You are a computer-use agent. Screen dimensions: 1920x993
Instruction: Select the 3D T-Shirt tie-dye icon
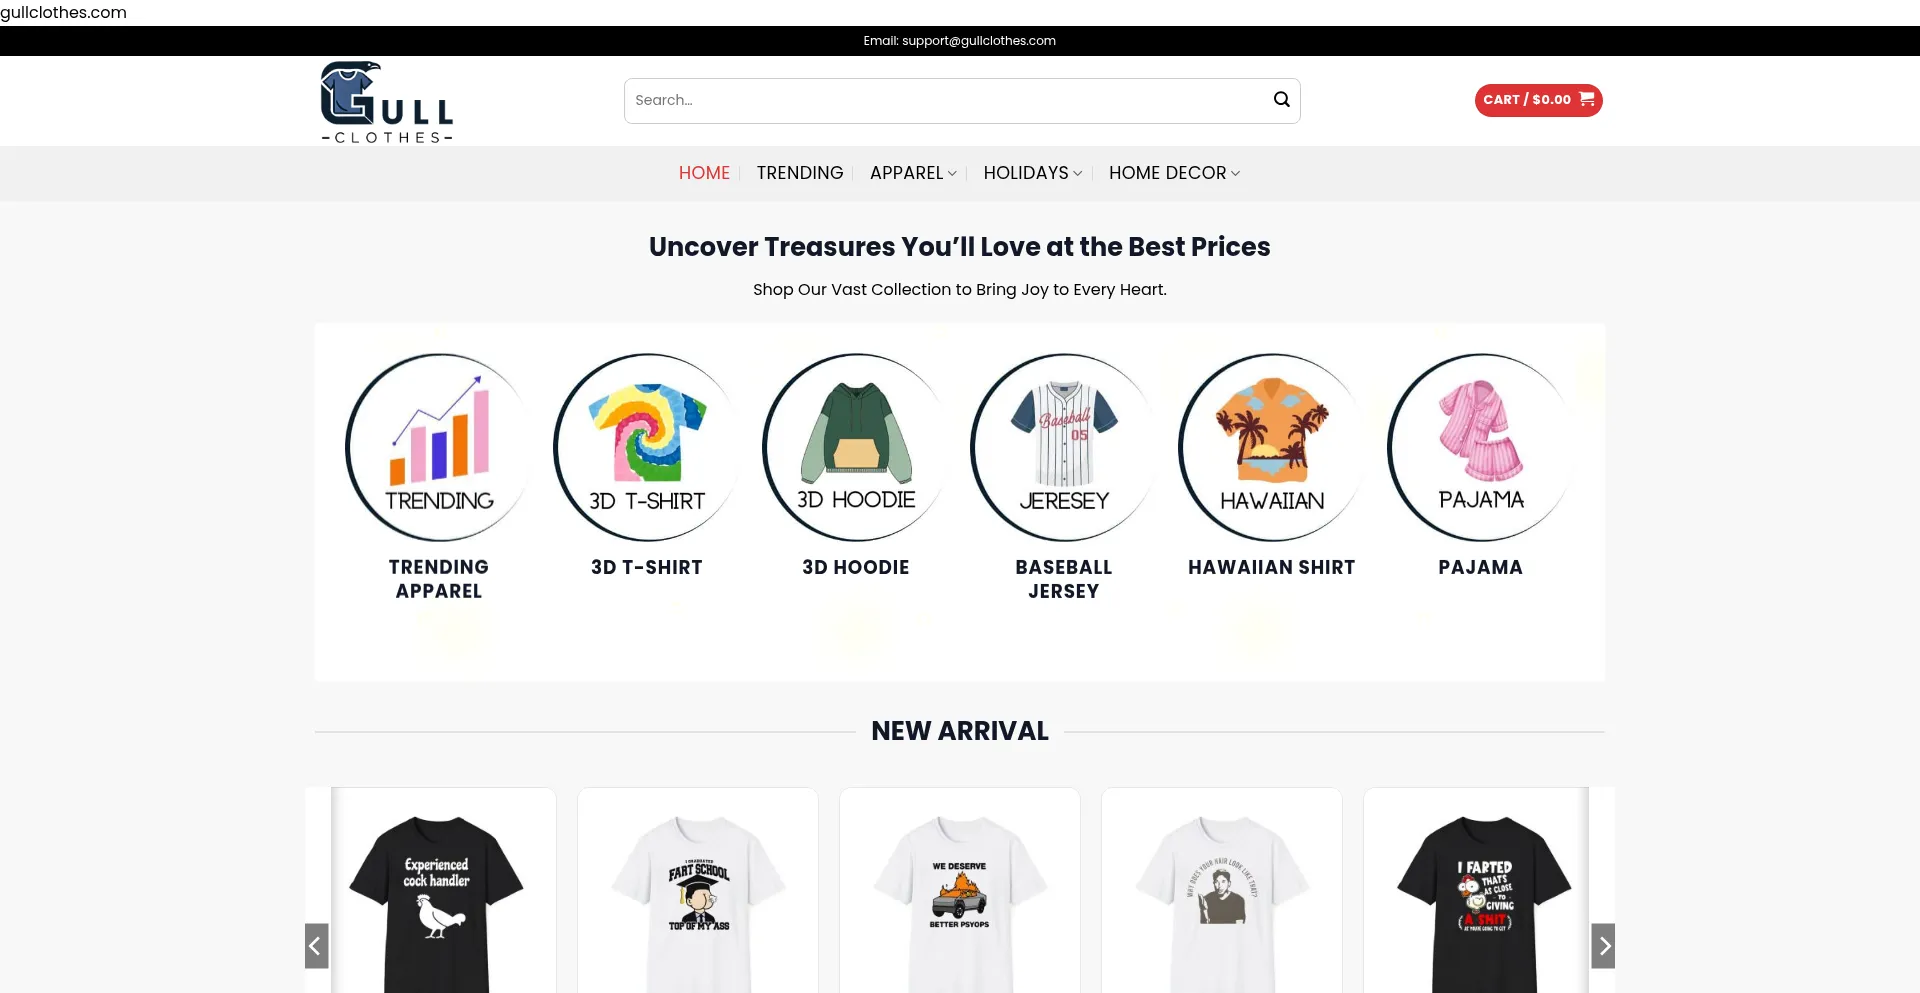pyautogui.click(x=647, y=447)
